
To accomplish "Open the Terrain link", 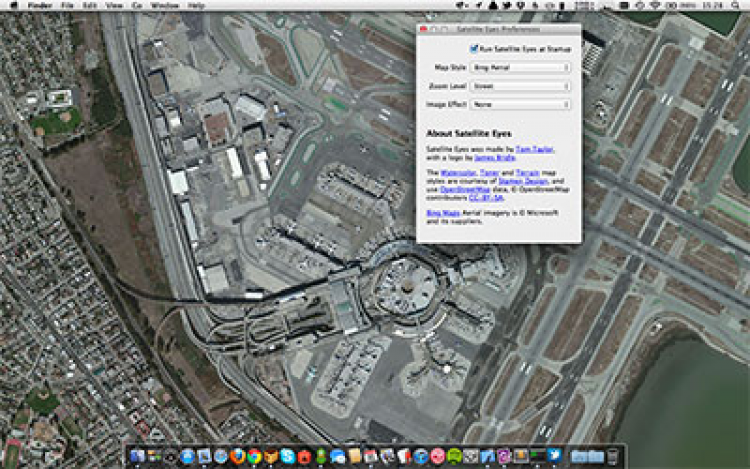I will 528,173.
